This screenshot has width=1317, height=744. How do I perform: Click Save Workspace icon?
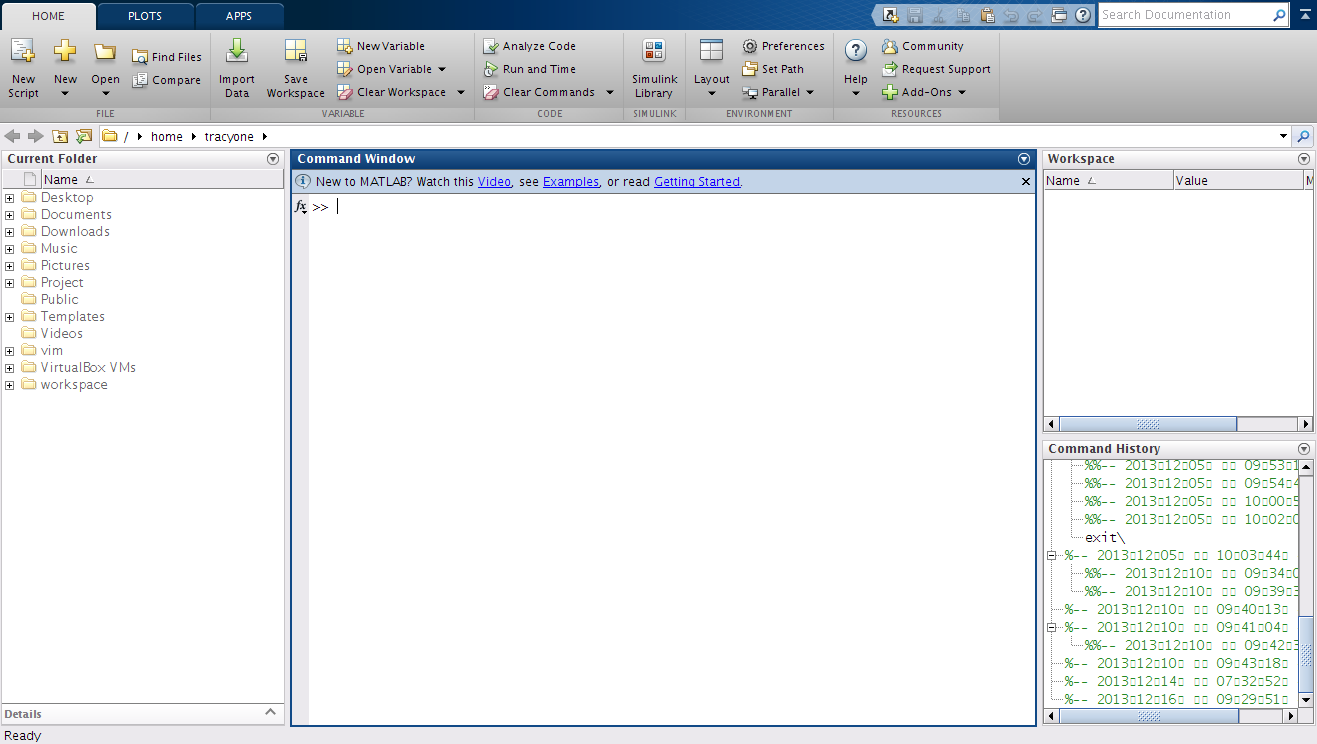pos(295,51)
